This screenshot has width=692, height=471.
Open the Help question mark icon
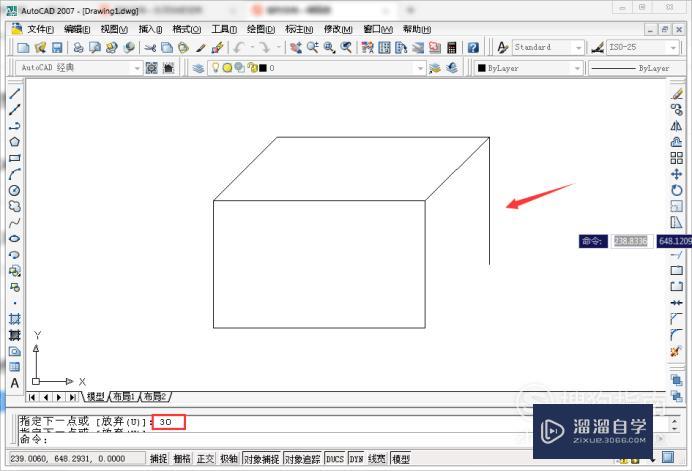click(473, 47)
